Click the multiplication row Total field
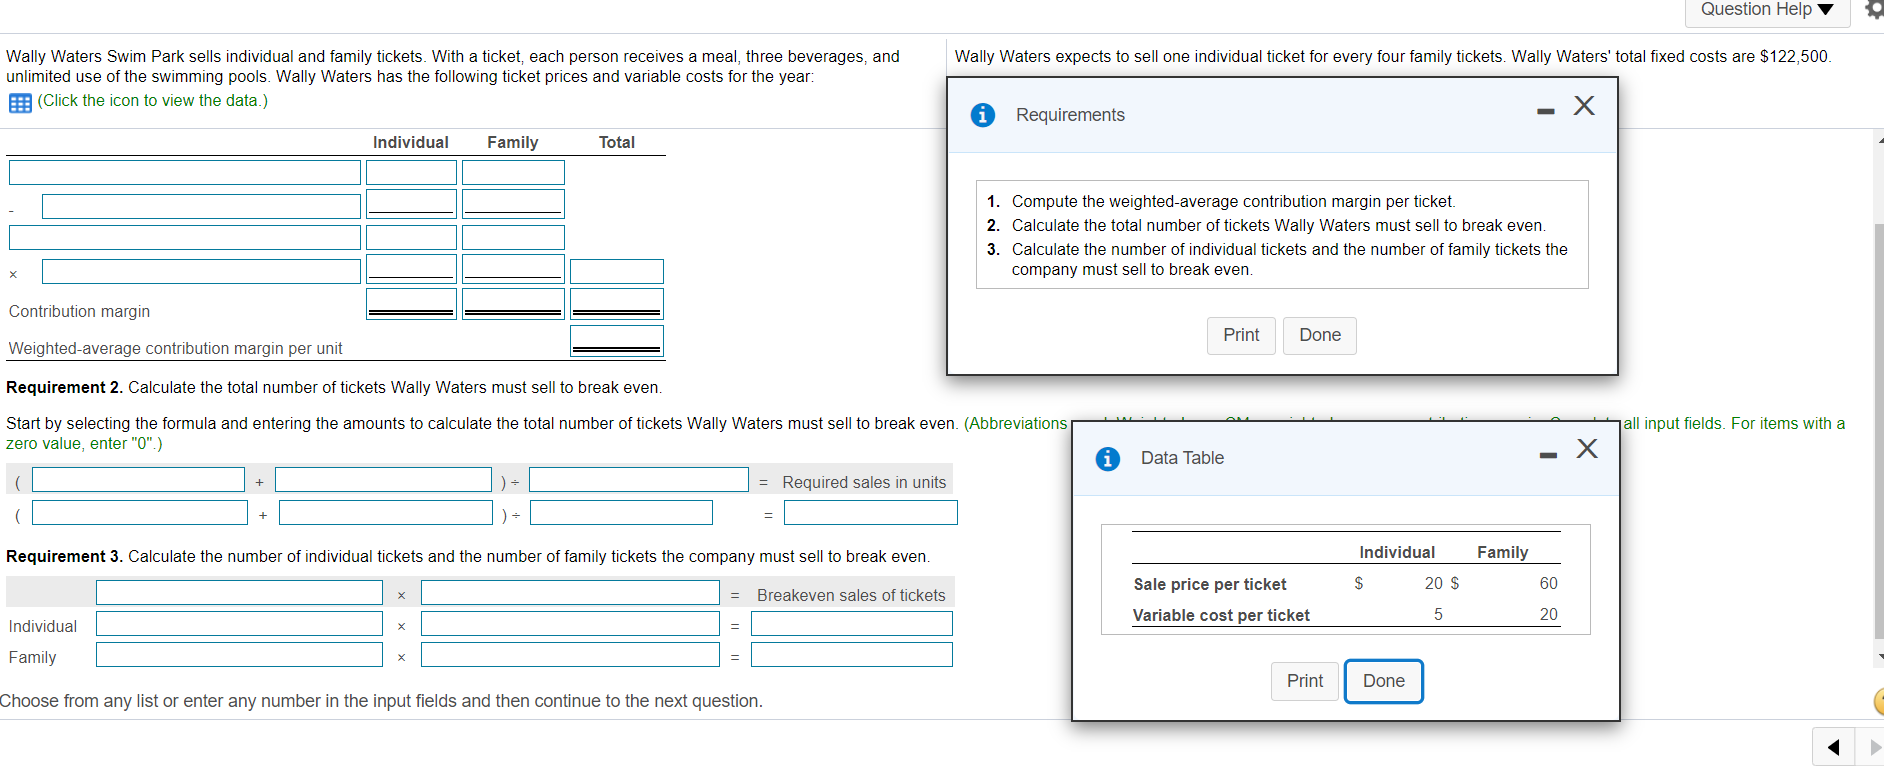Screen dimensions: 1884x766 (617, 271)
